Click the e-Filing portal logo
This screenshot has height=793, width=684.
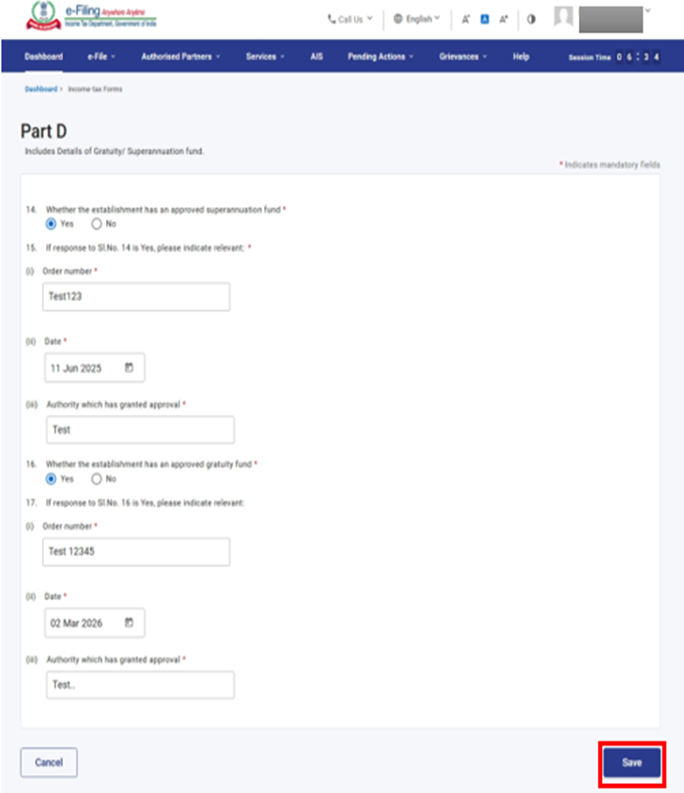point(88,18)
